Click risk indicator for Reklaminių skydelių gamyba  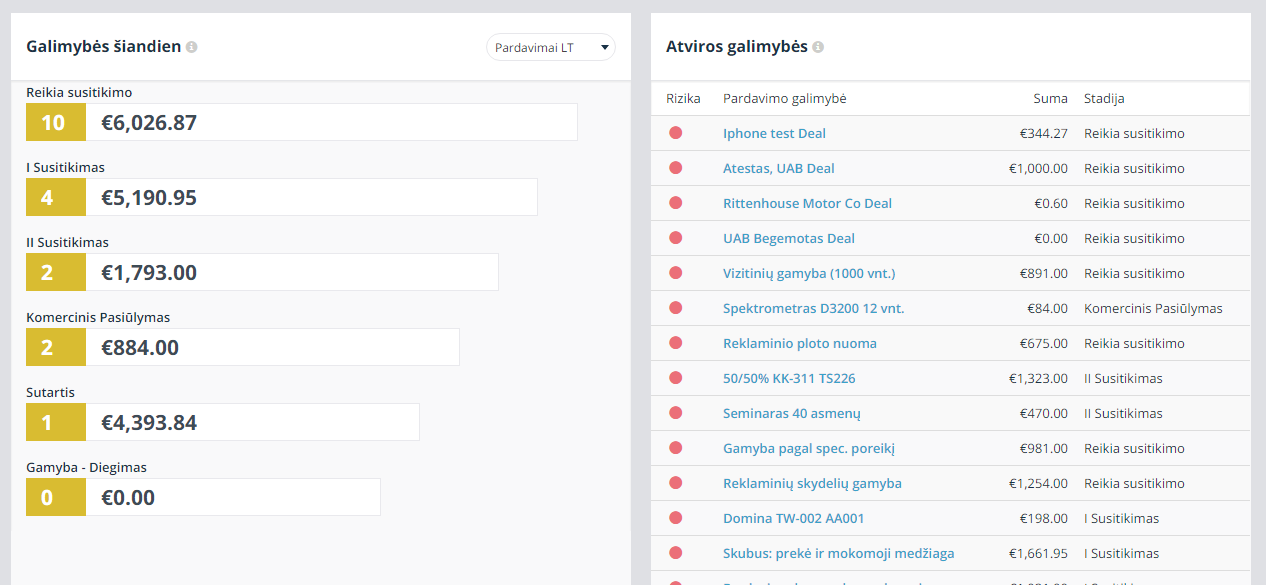[675, 483]
